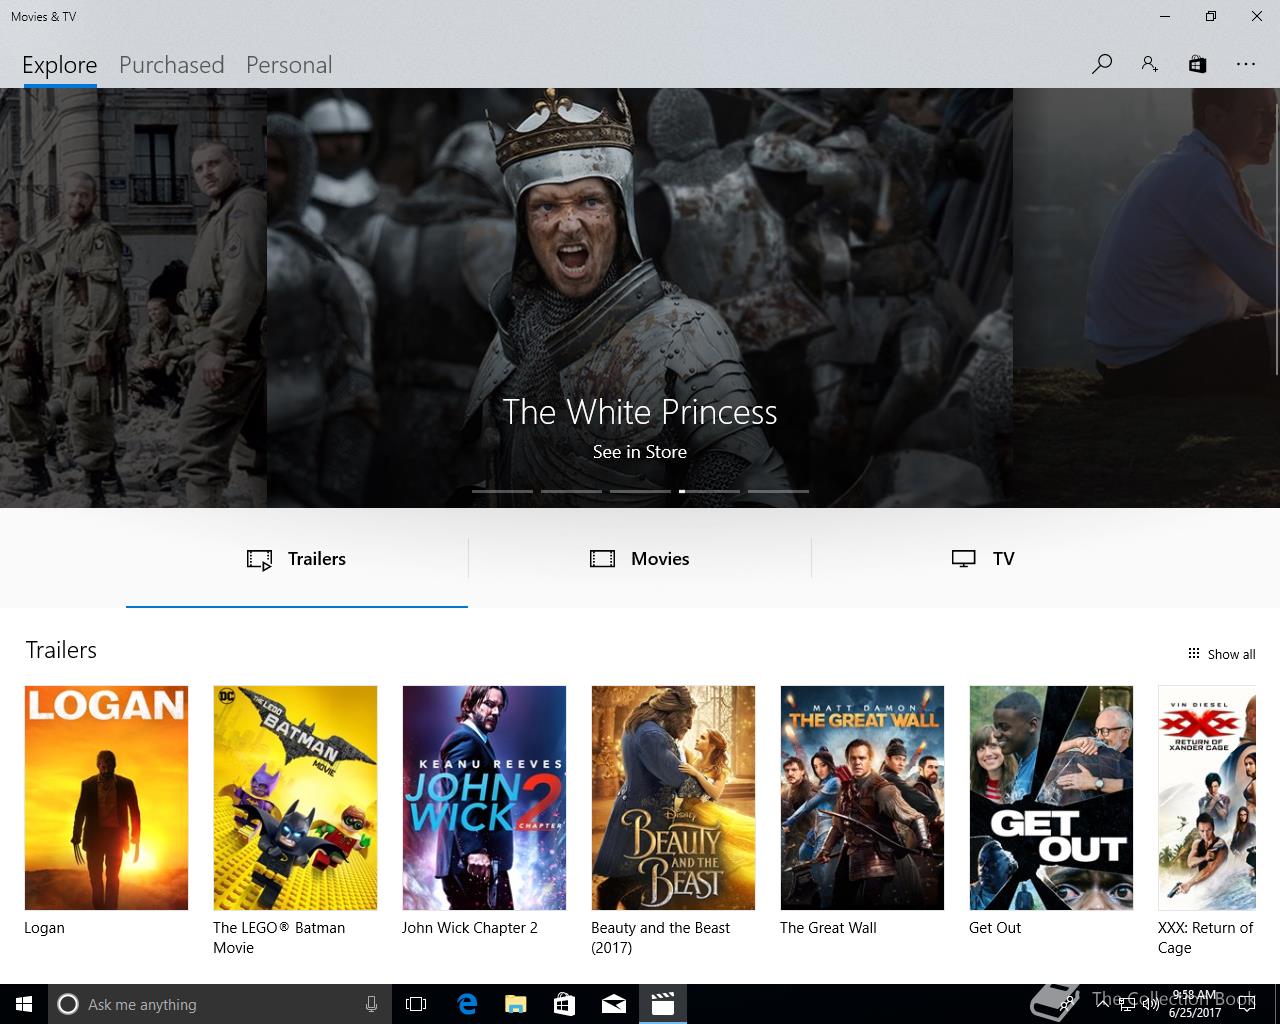Open Task View on the taskbar
The height and width of the screenshot is (1024, 1280).
point(416,1004)
